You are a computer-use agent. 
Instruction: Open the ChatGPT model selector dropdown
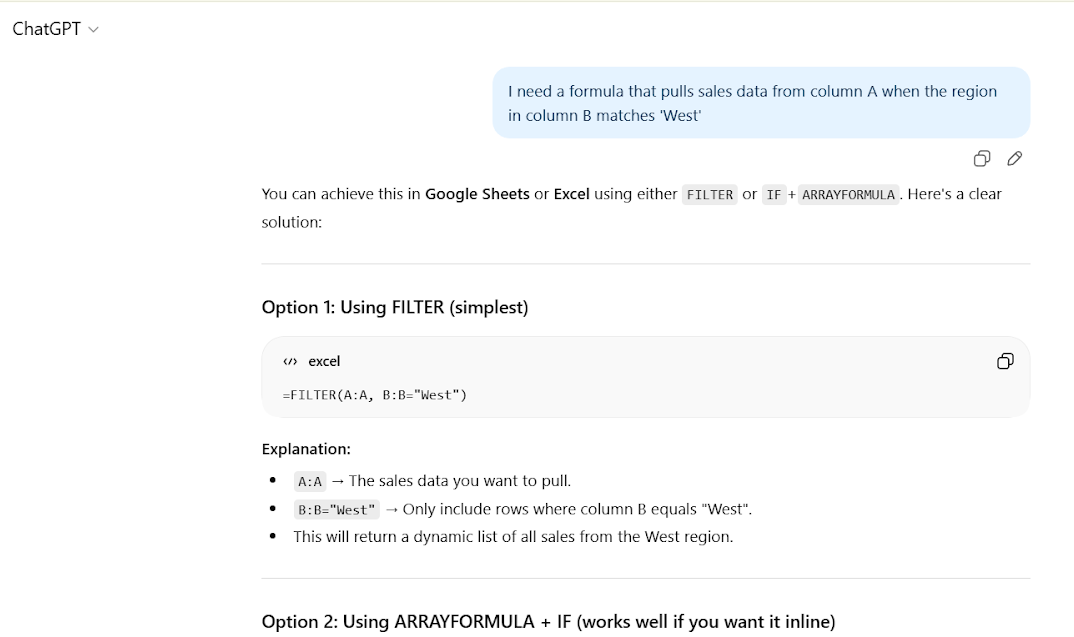click(x=45, y=29)
